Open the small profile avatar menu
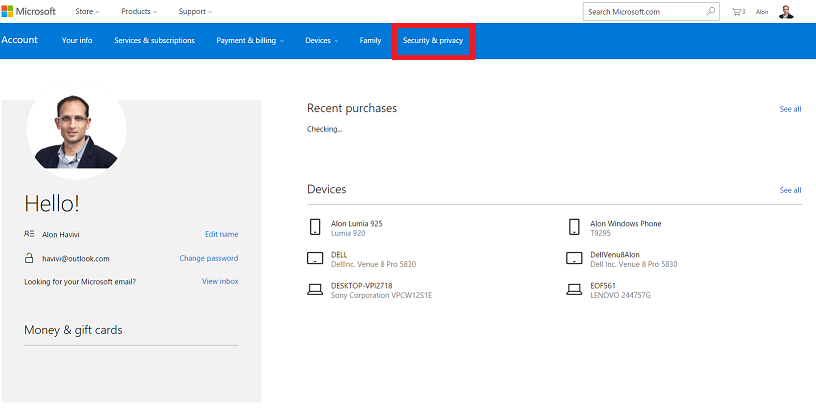 point(786,11)
